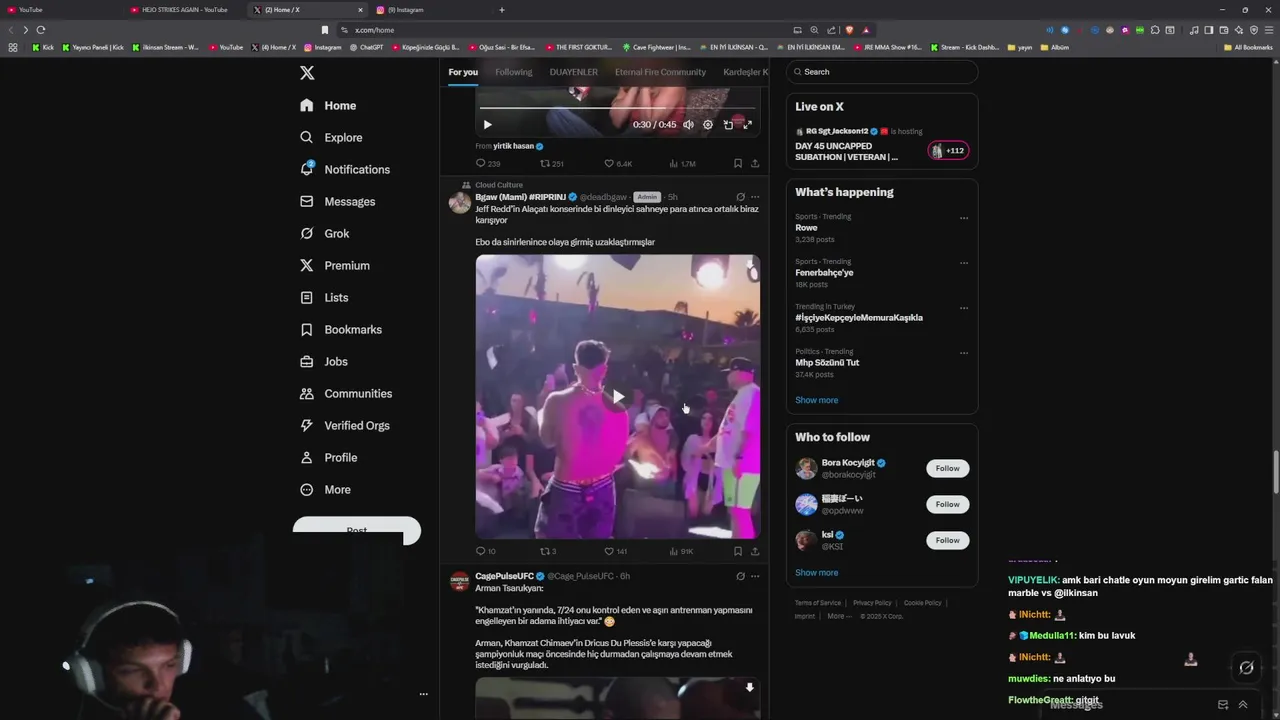Compose a new message in drawer
The height and width of the screenshot is (720, 1280).
point(1222,705)
